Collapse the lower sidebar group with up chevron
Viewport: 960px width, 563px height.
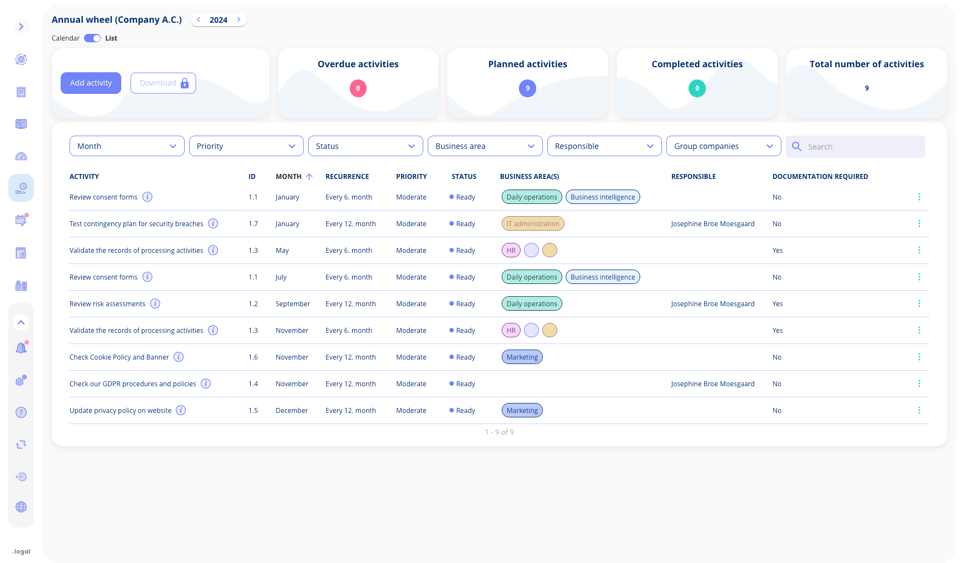(x=21, y=323)
